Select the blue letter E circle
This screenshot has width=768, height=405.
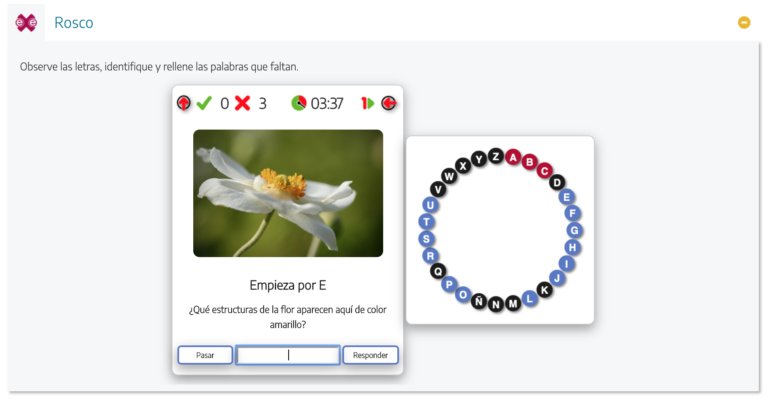[567, 197]
